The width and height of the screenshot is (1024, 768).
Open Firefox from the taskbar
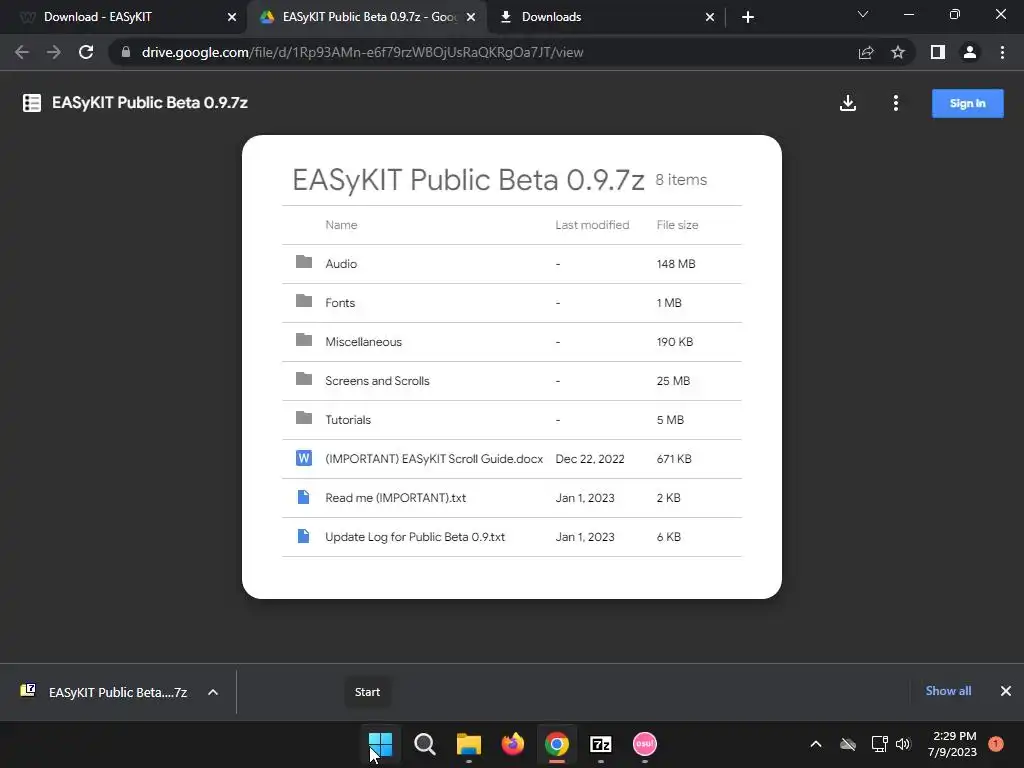click(513, 744)
